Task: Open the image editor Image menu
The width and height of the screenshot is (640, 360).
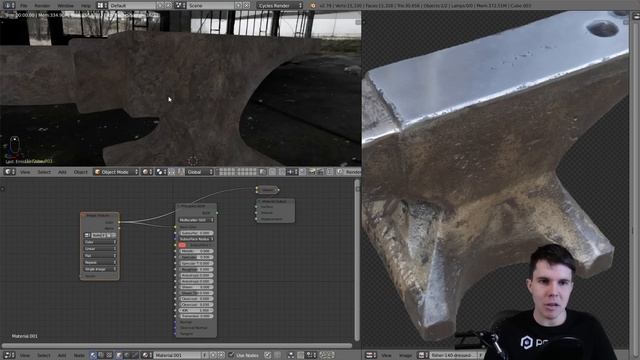Action: coord(405,356)
